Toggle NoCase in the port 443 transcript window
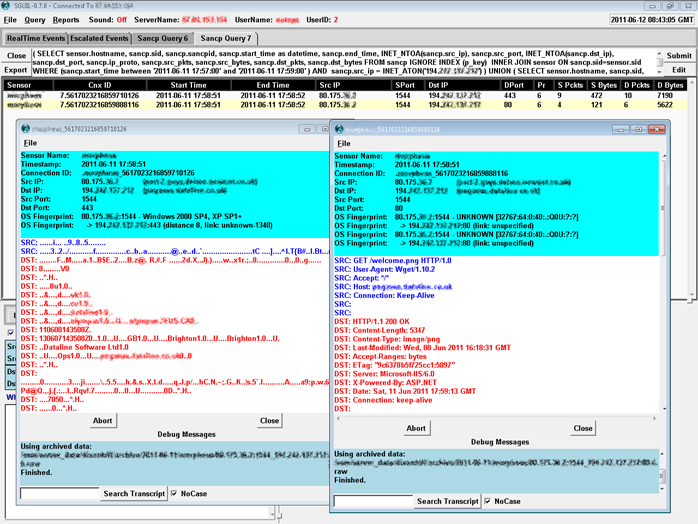698x524 pixels. point(176,493)
